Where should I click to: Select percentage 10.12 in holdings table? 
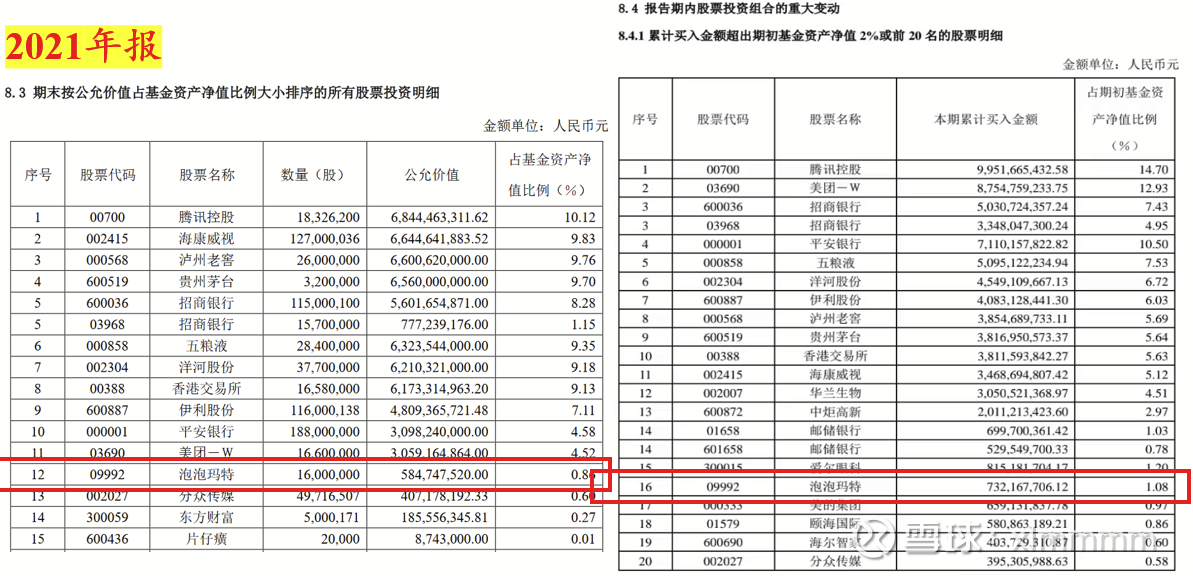click(x=580, y=218)
